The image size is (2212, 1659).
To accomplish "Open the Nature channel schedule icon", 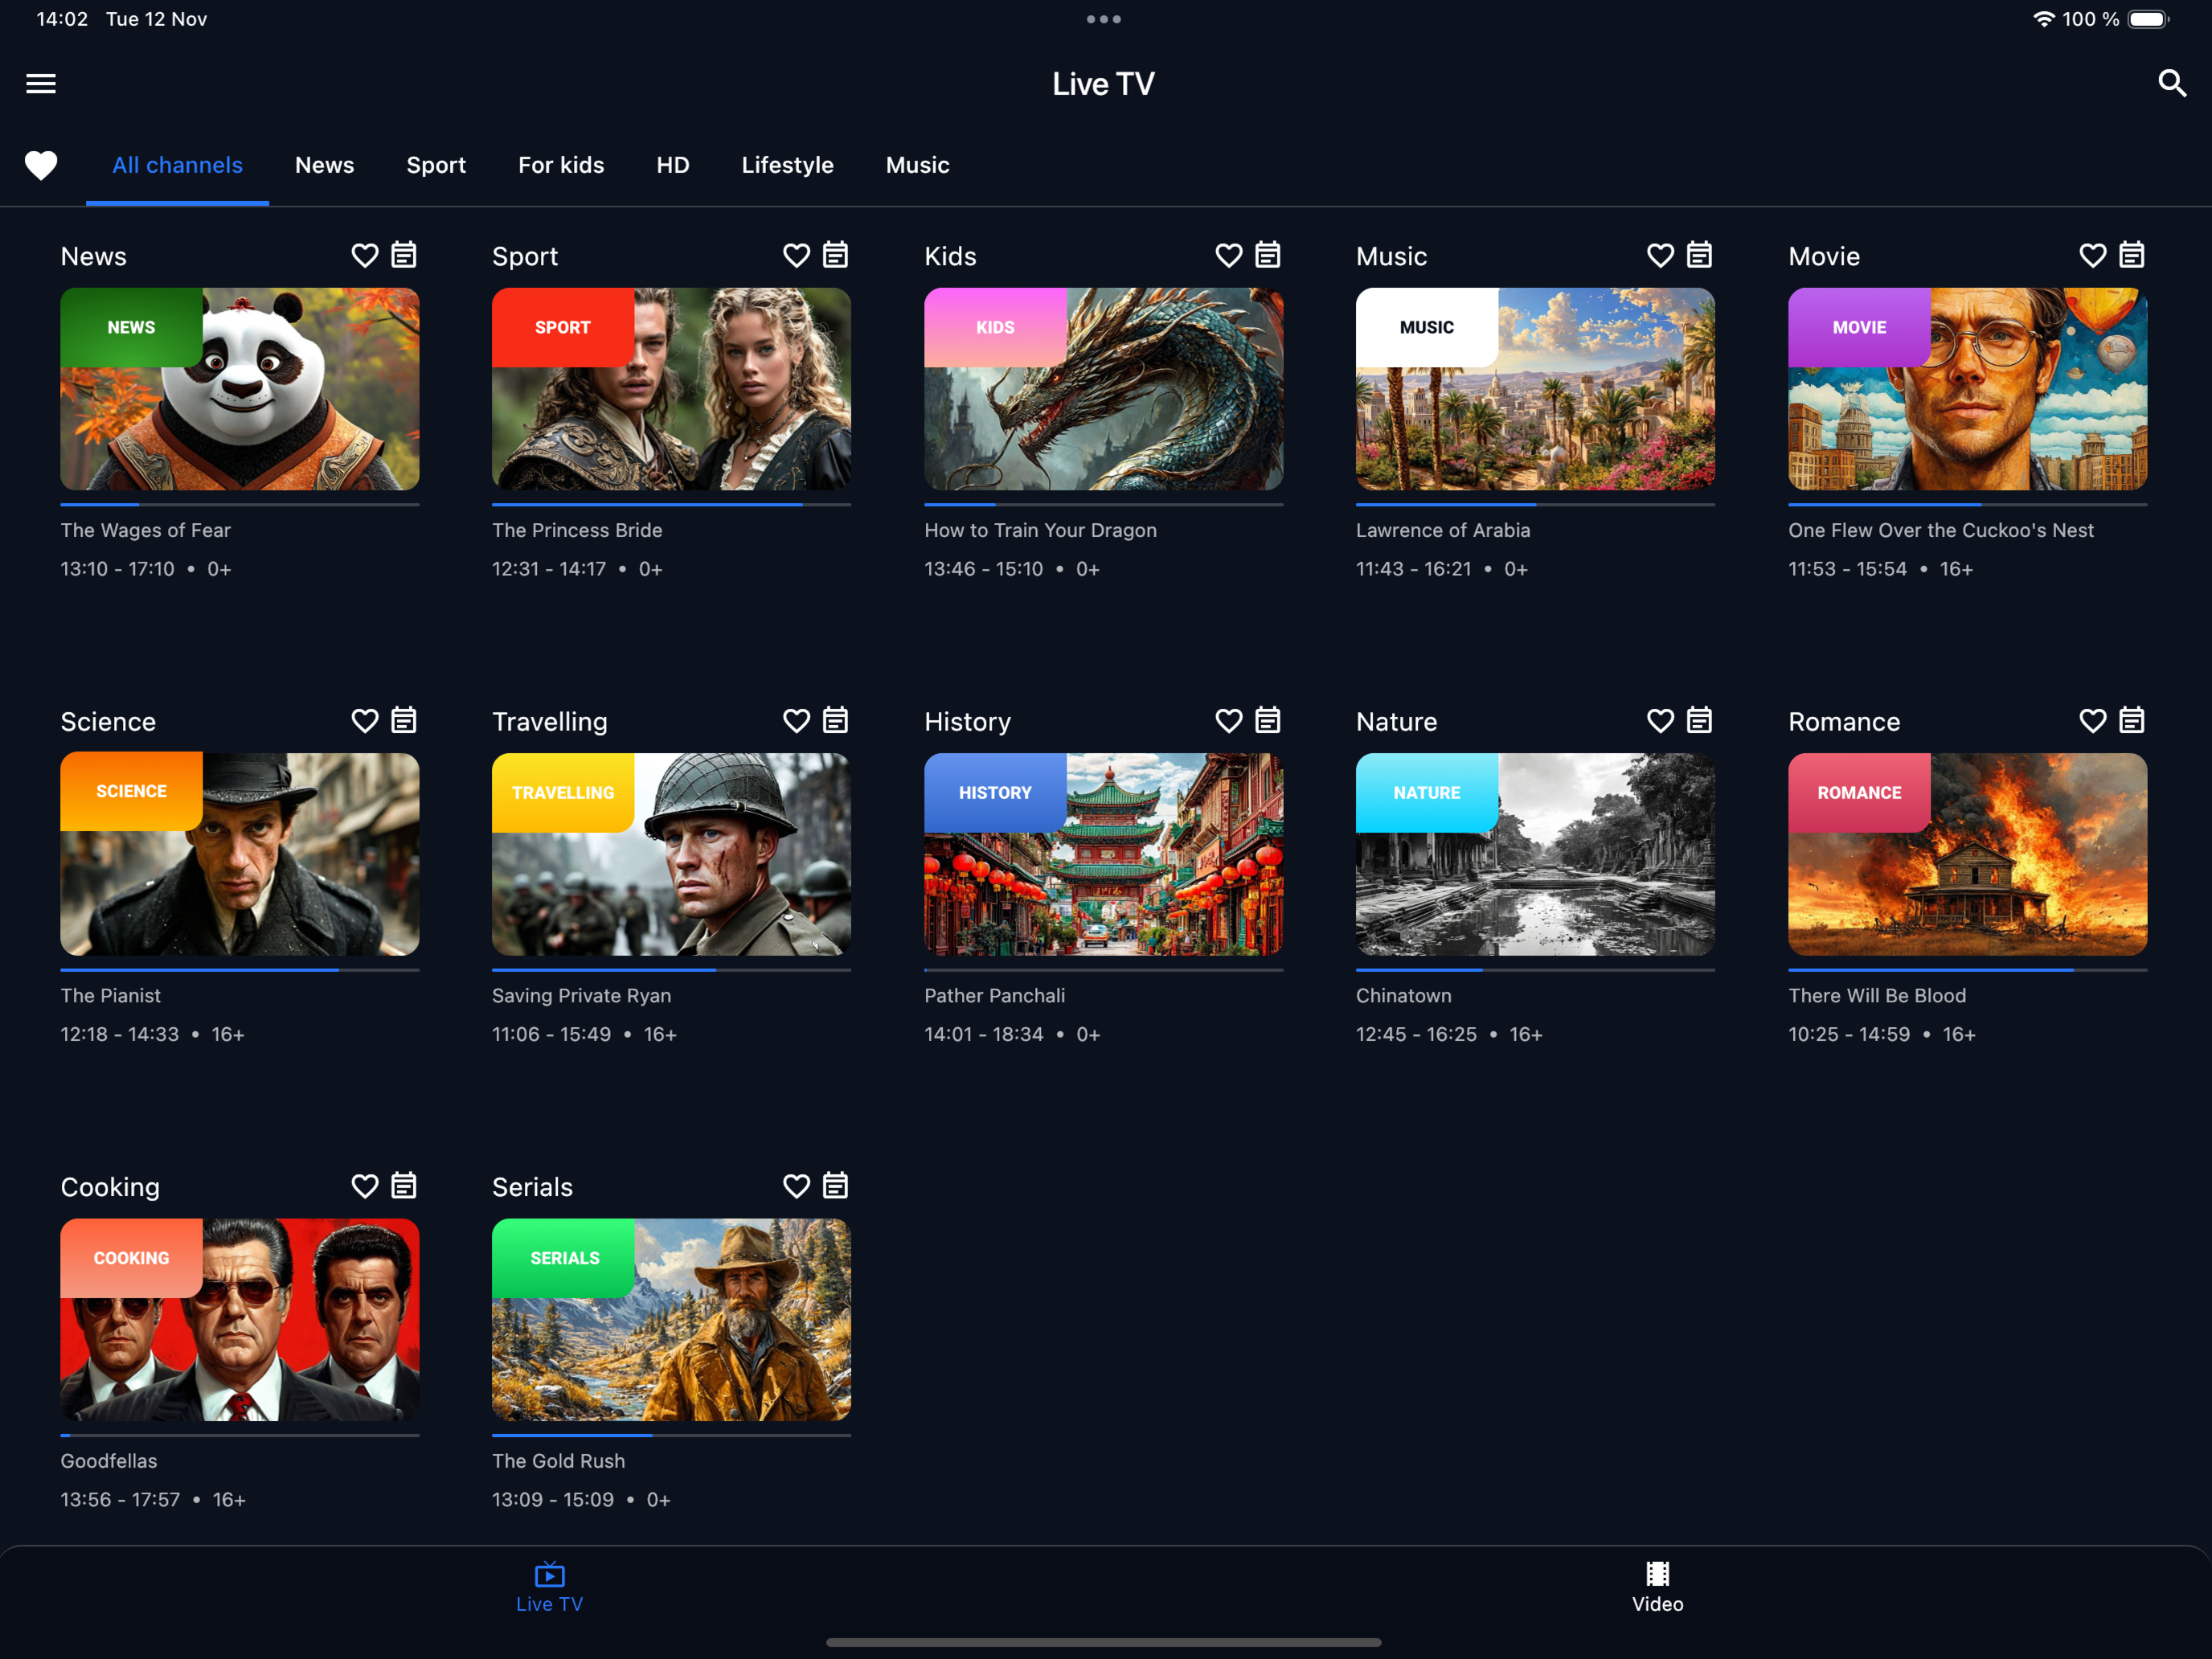I will click(x=1700, y=720).
